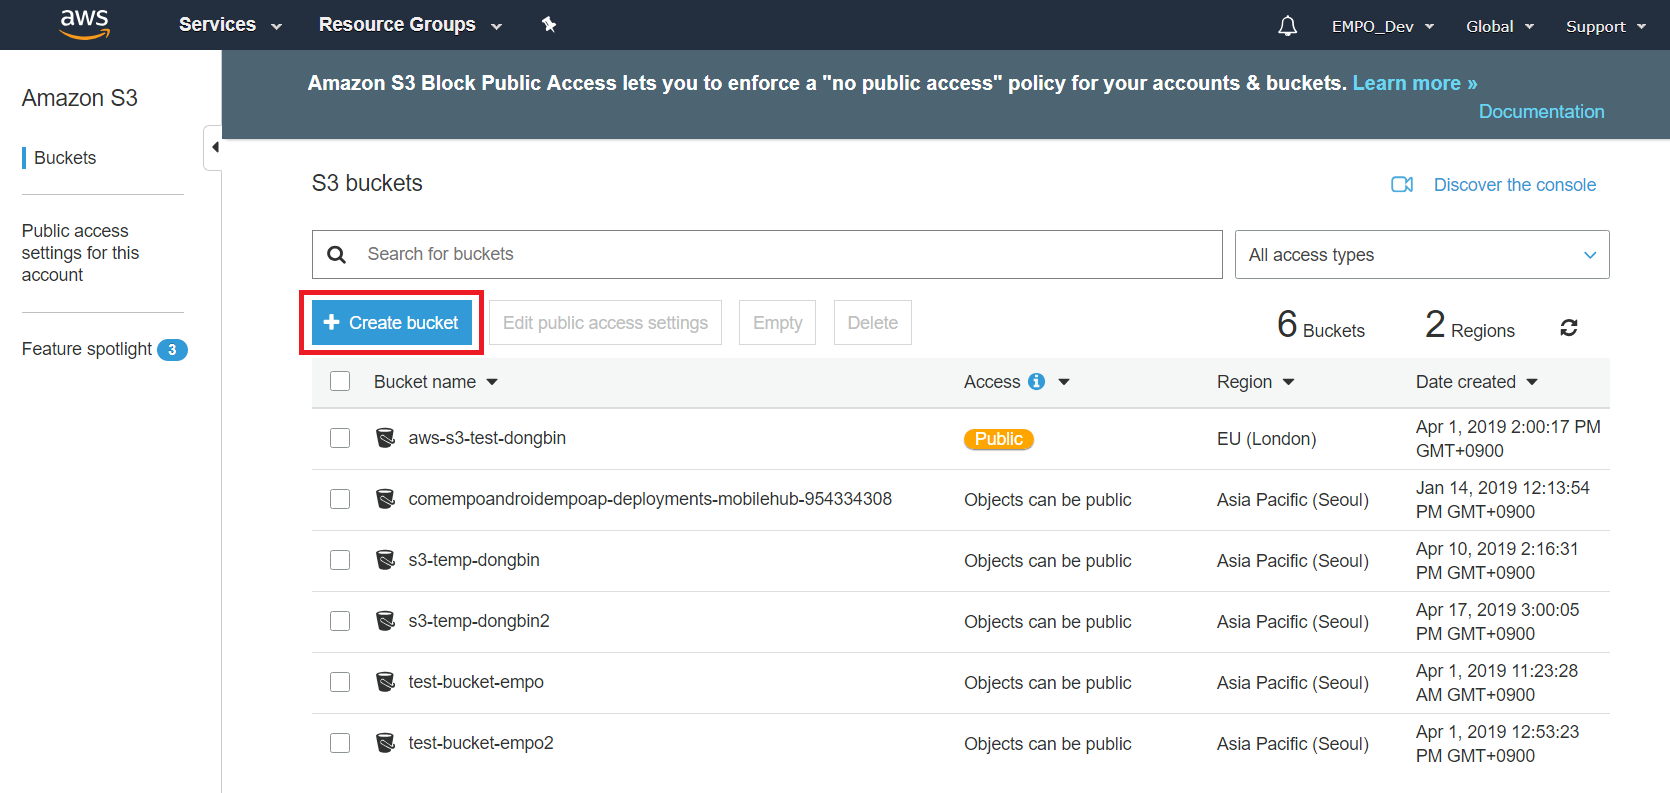Collapse the left sidebar arrow
Image resolution: width=1670 pixels, height=793 pixels.
tap(214, 147)
